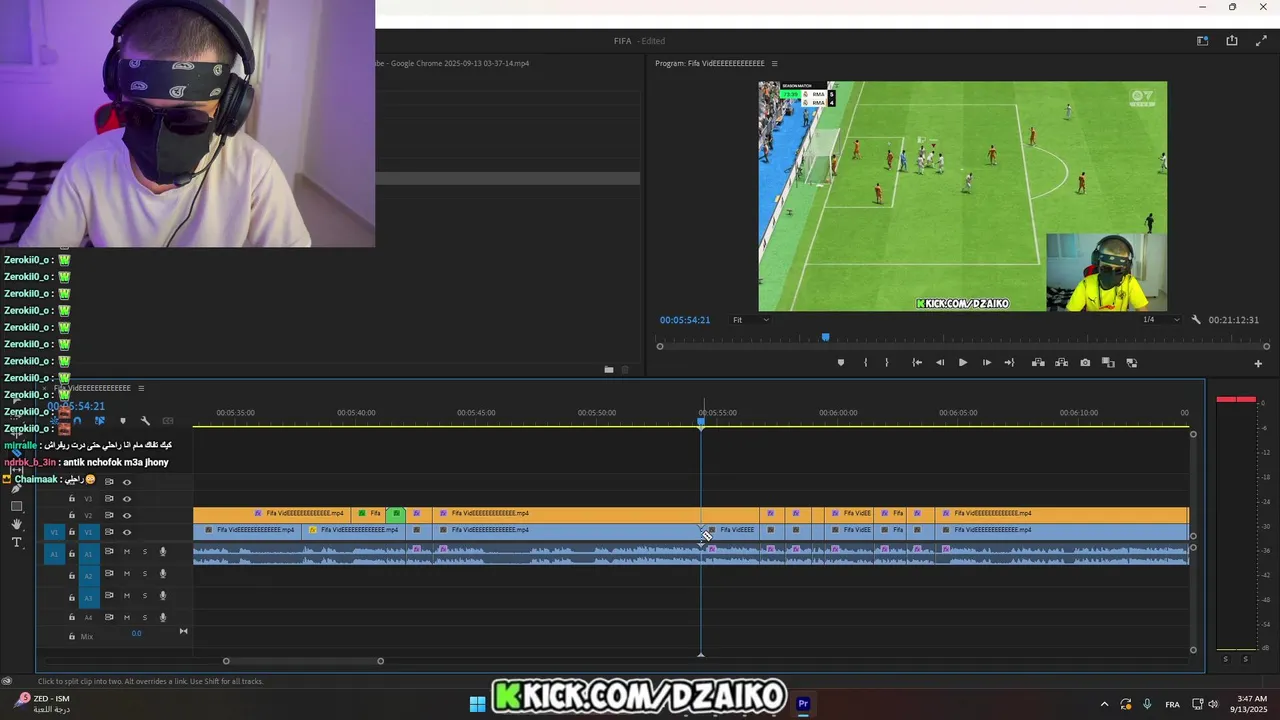Click FRA language indicator in tray
This screenshot has width=1280, height=720.
(x=1172, y=704)
